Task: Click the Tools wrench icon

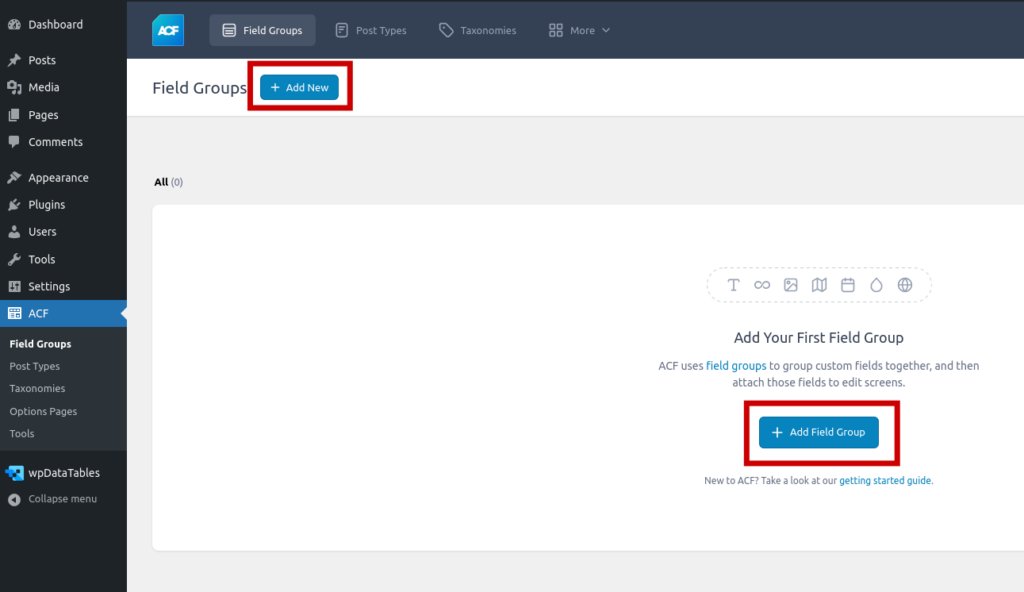Action: click(x=14, y=259)
